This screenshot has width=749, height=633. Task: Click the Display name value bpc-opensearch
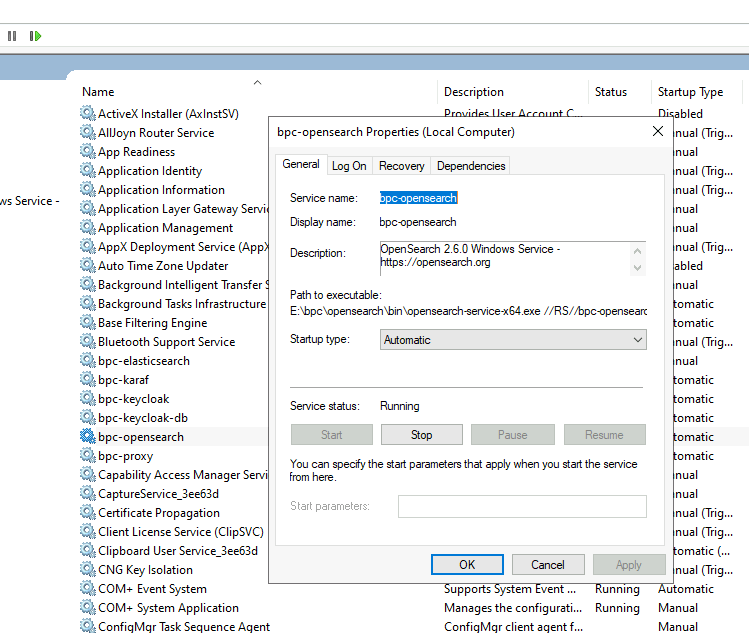[x=418, y=222]
